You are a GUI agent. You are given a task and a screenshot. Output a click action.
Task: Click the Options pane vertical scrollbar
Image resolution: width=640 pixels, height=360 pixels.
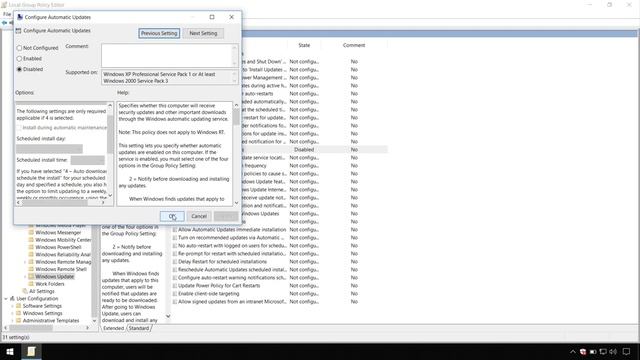(110, 150)
